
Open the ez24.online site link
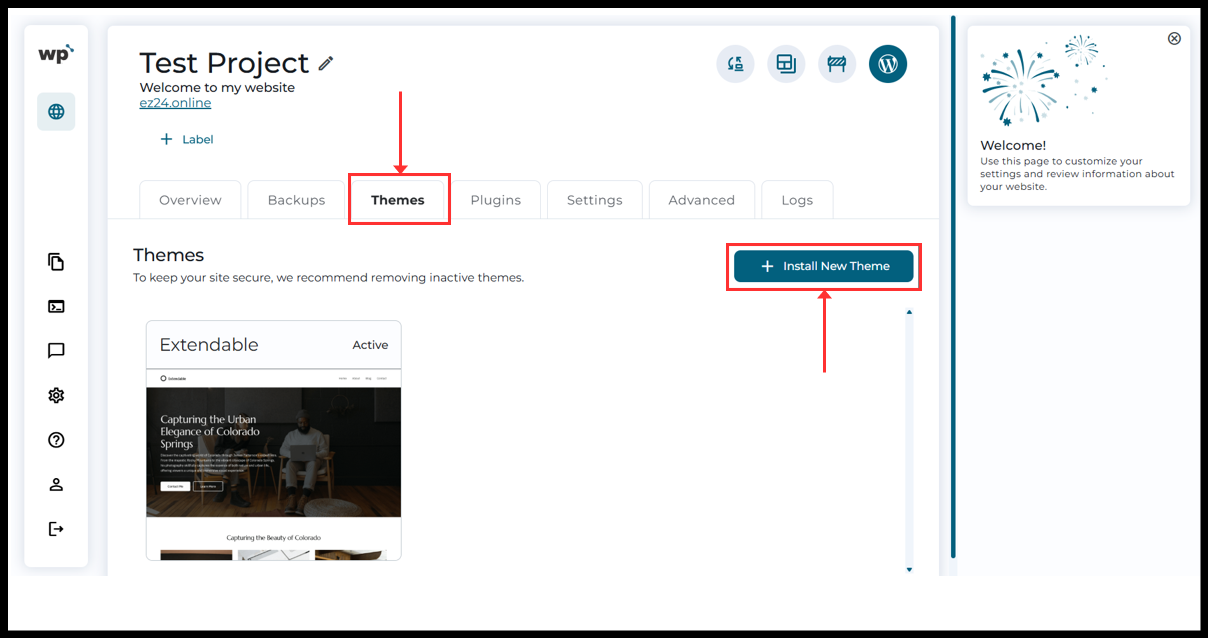(x=175, y=103)
